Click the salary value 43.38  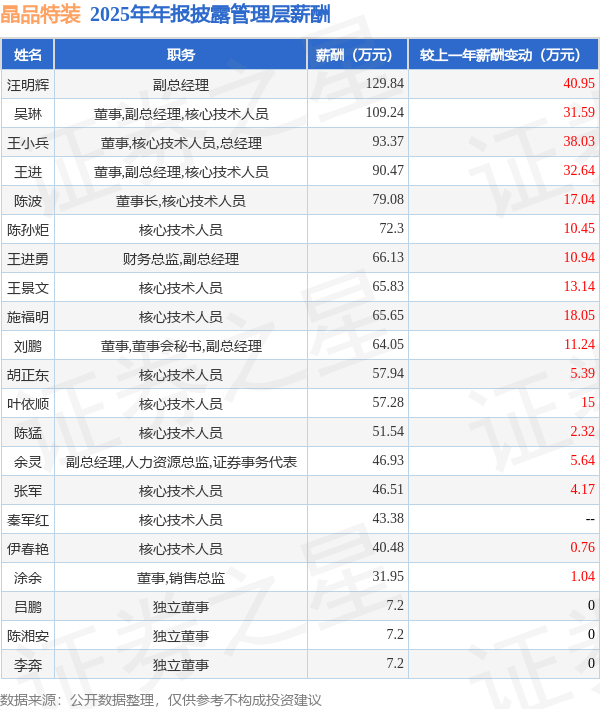pos(387,518)
